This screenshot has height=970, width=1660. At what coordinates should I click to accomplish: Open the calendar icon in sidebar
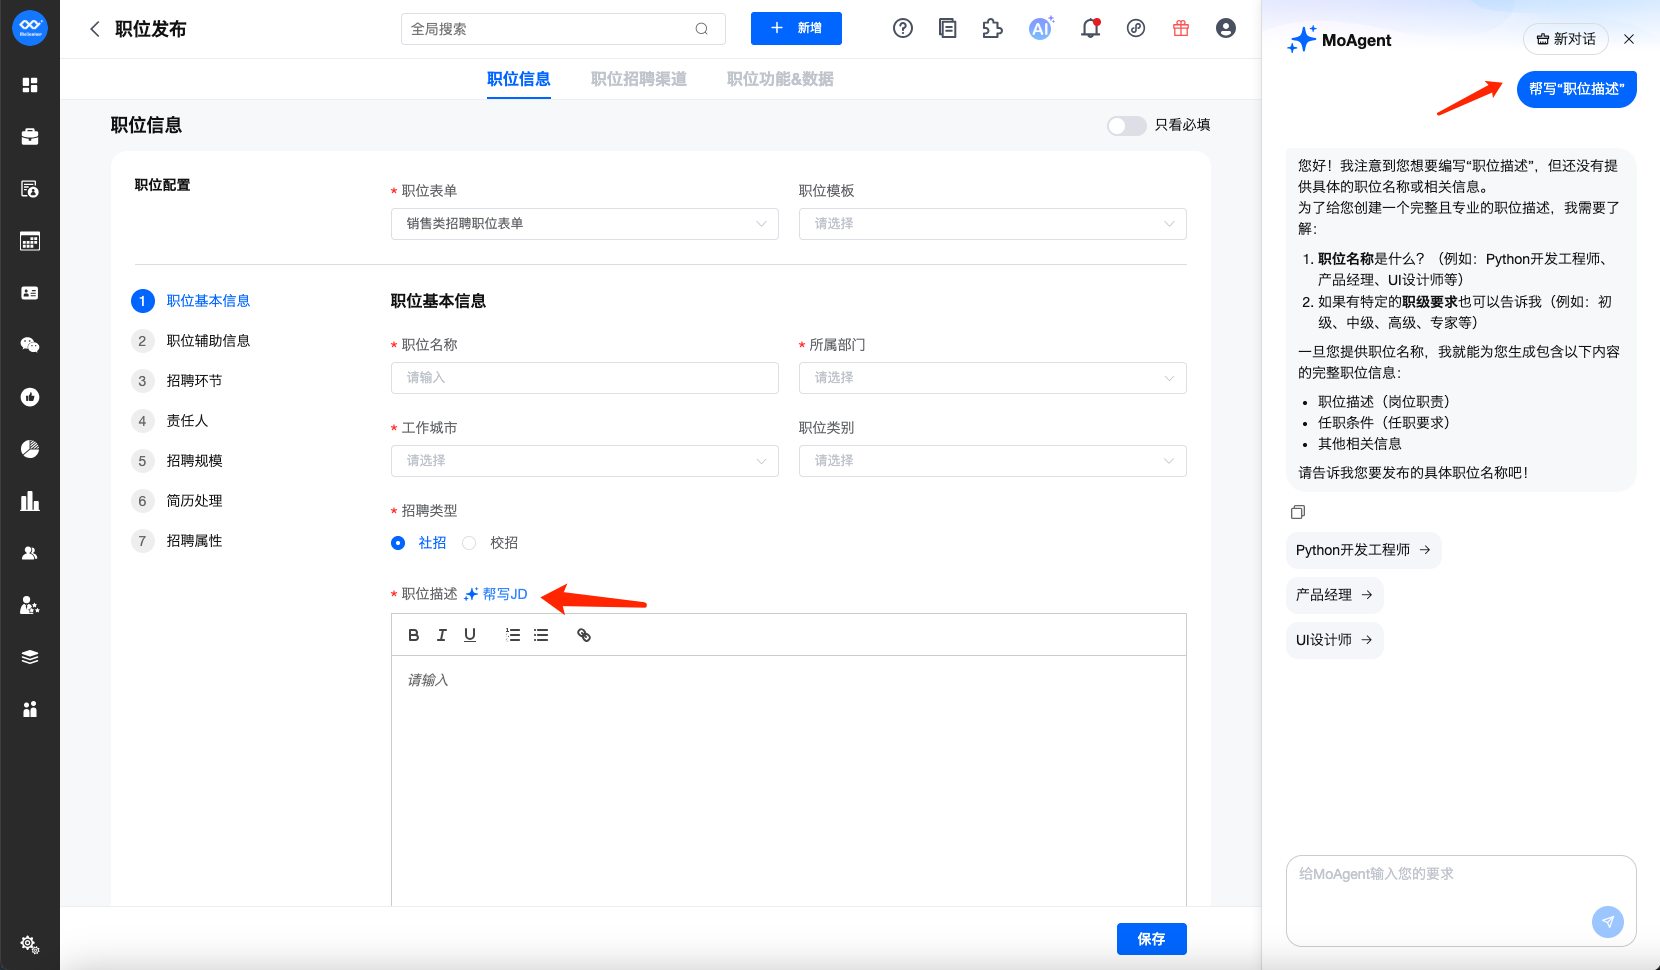coord(30,241)
